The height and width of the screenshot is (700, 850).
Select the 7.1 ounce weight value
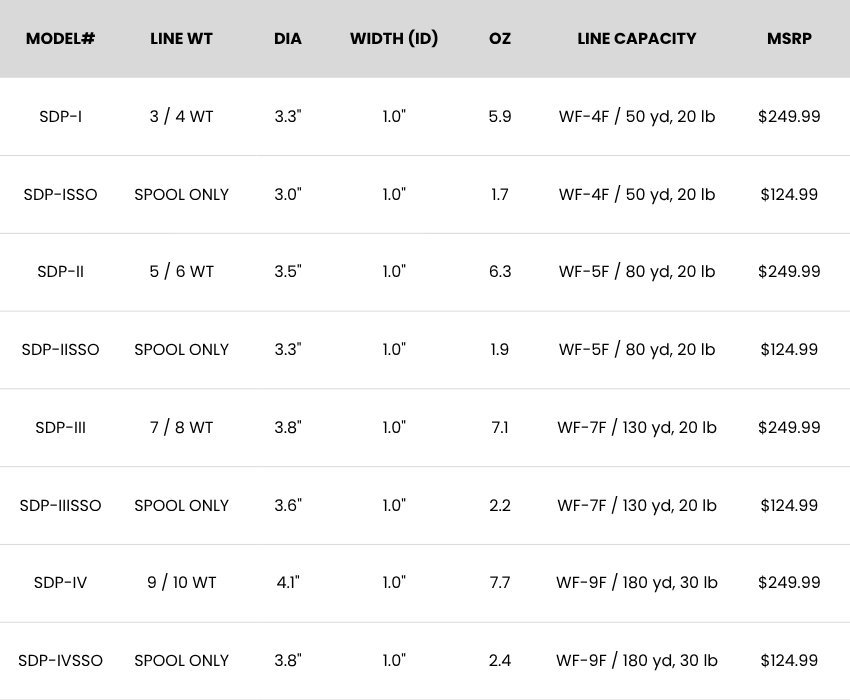[500, 427]
